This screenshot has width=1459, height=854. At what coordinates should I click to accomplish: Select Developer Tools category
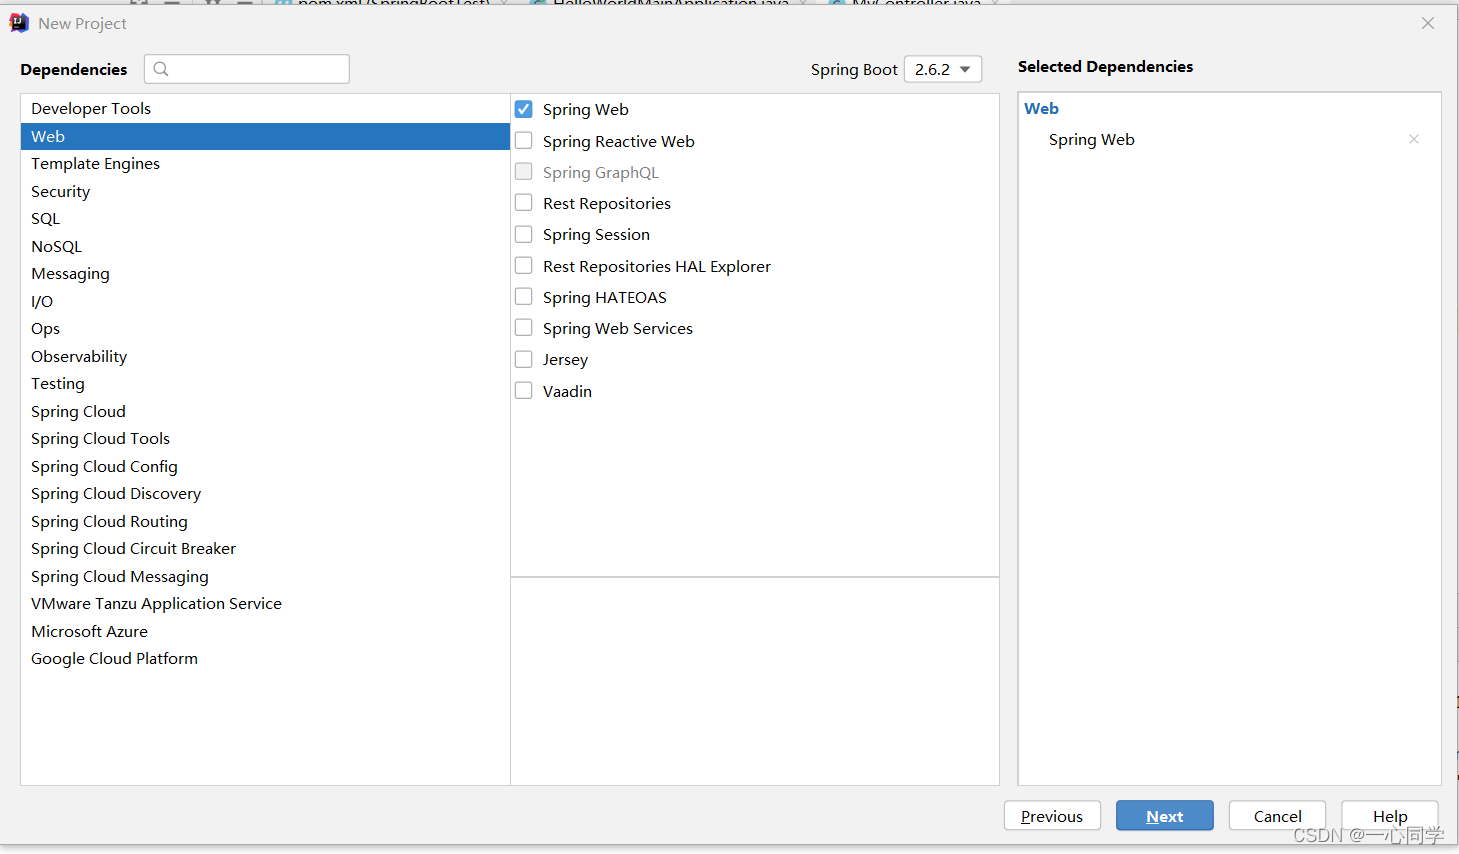pyautogui.click(x=265, y=108)
